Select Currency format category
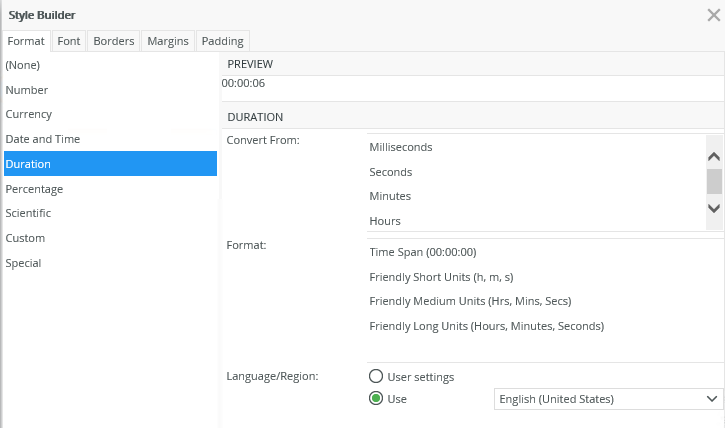Screen dimensions: 725x428 coord(29,115)
